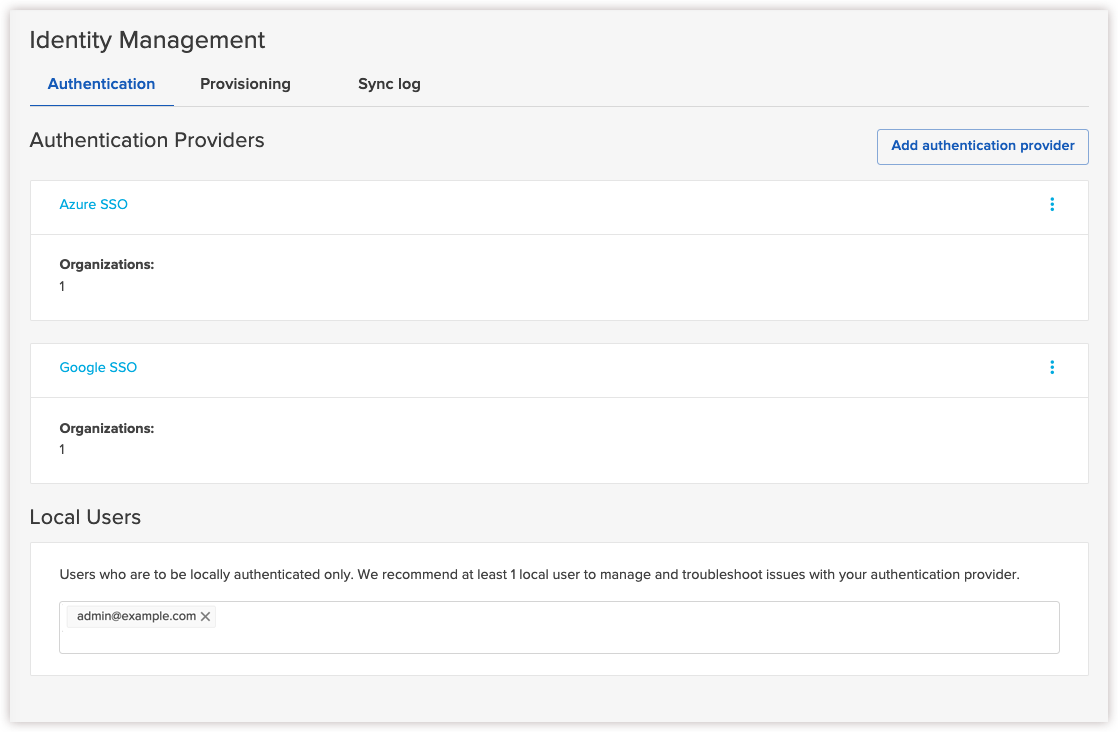Image resolution: width=1118 pixels, height=732 pixels.
Task: Open the Azure SSO provider details
Action: tap(93, 204)
